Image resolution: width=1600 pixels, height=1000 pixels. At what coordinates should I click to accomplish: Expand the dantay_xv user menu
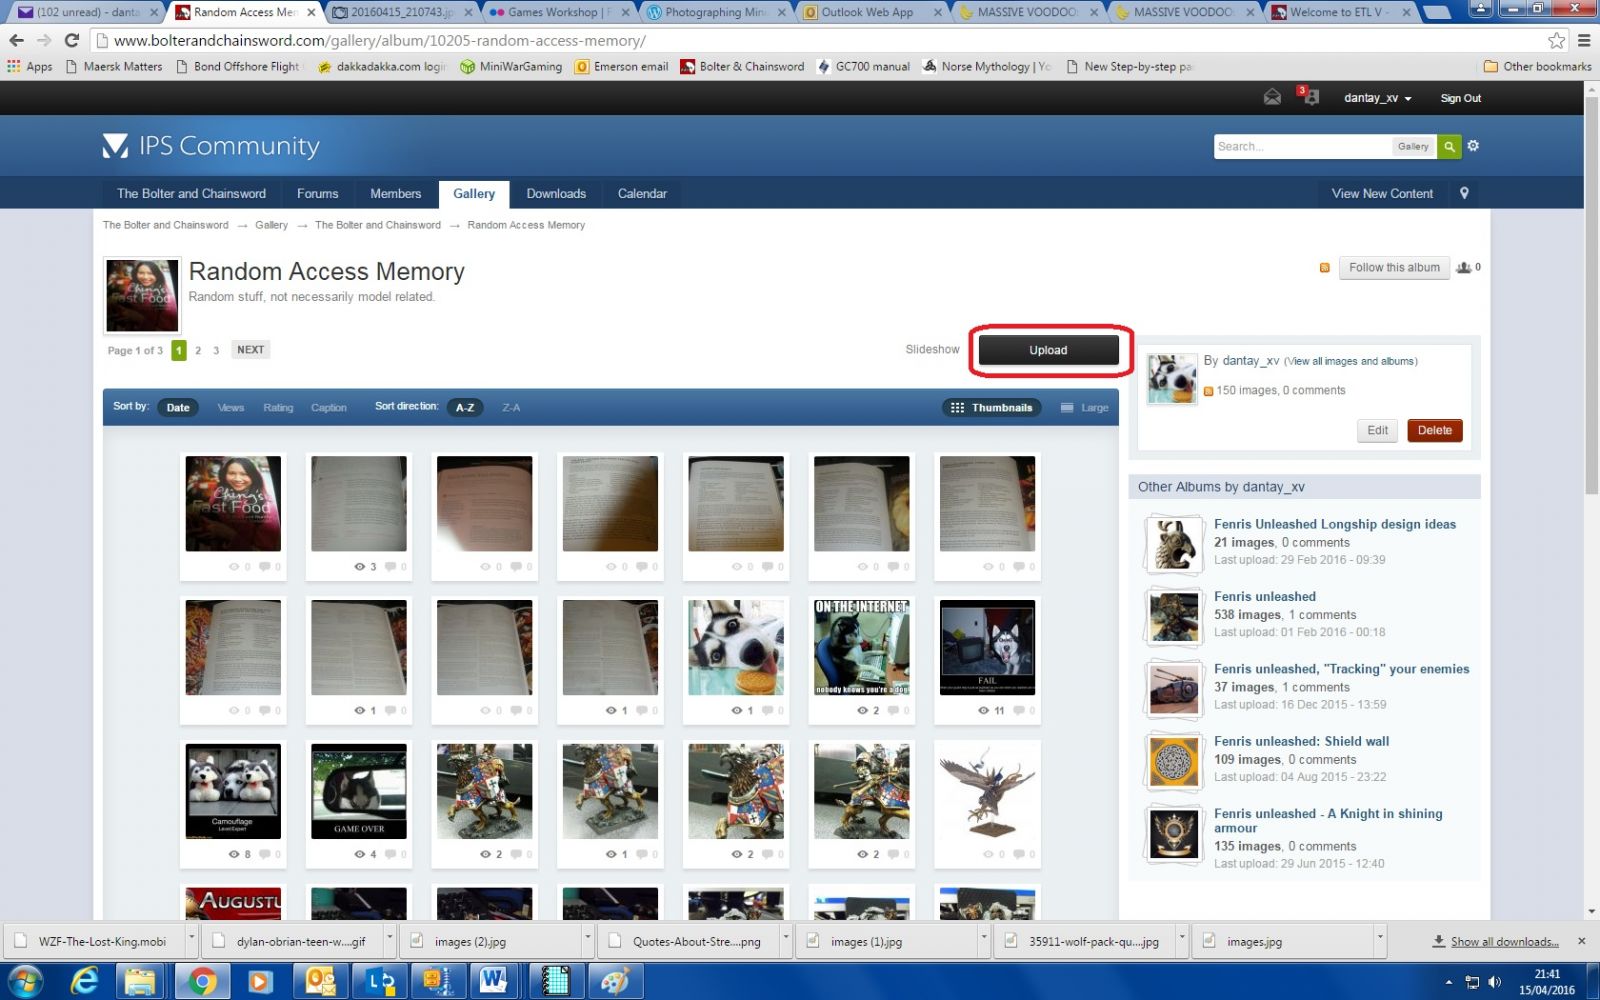[1377, 98]
